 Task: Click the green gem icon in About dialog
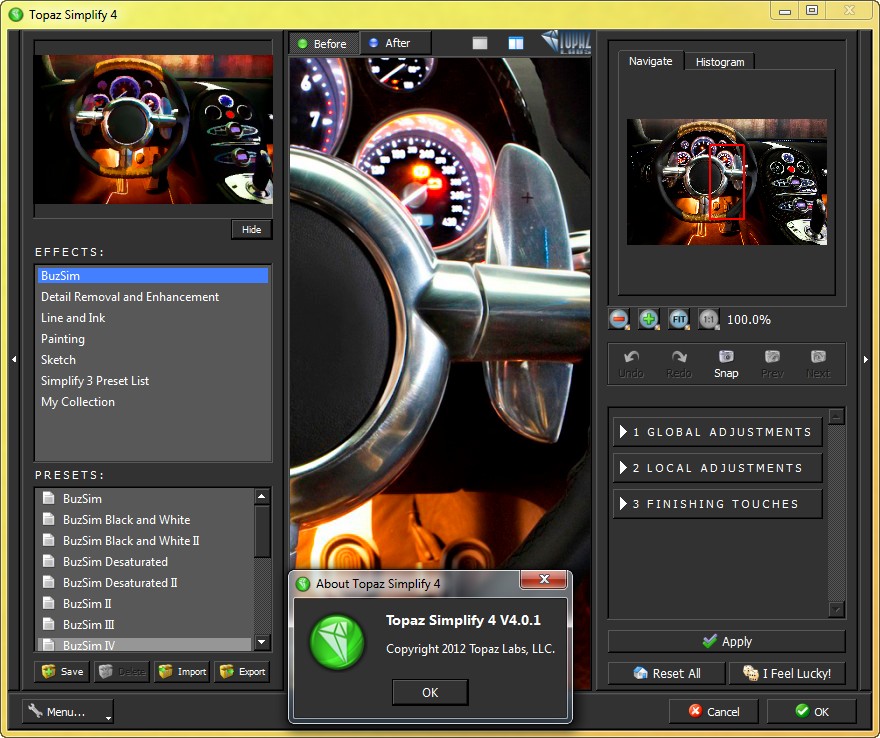(x=337, y=641)
